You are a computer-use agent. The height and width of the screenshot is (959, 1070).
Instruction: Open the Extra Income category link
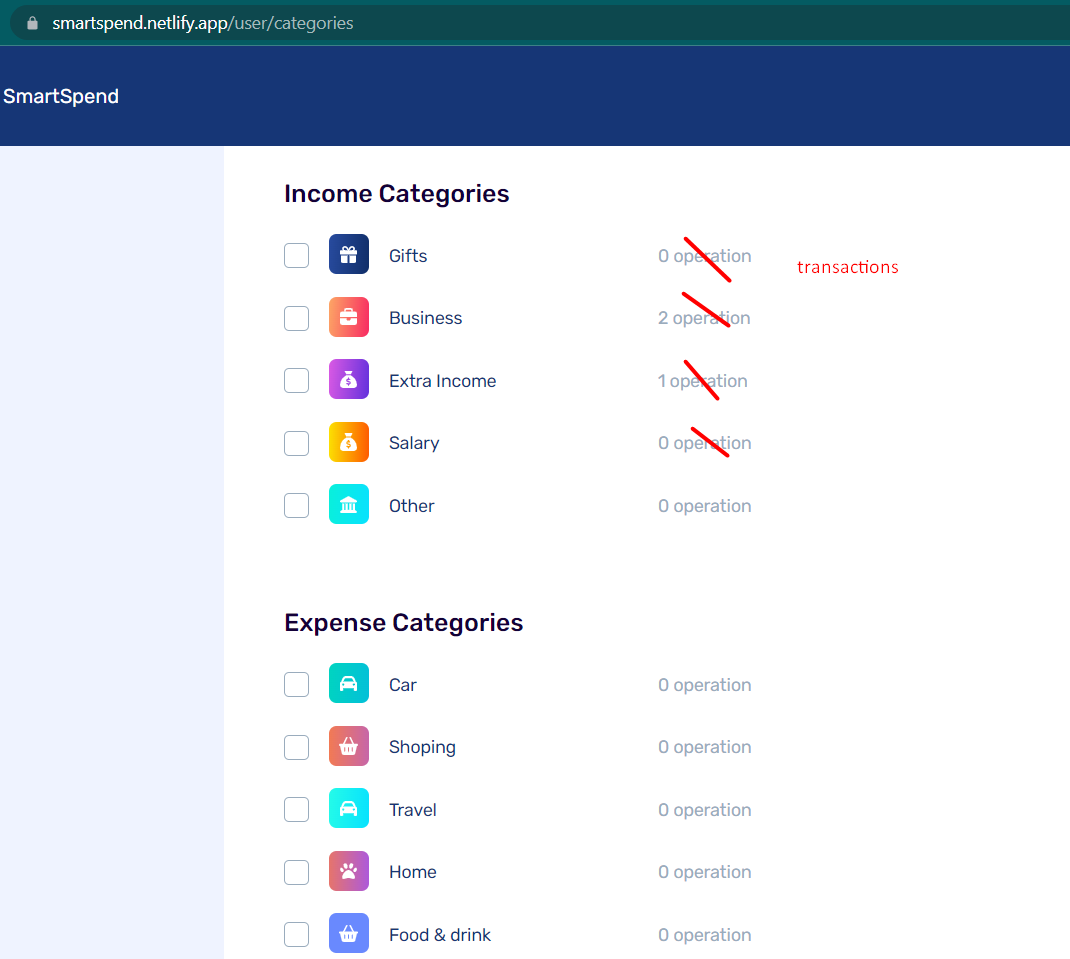point(442,380)
